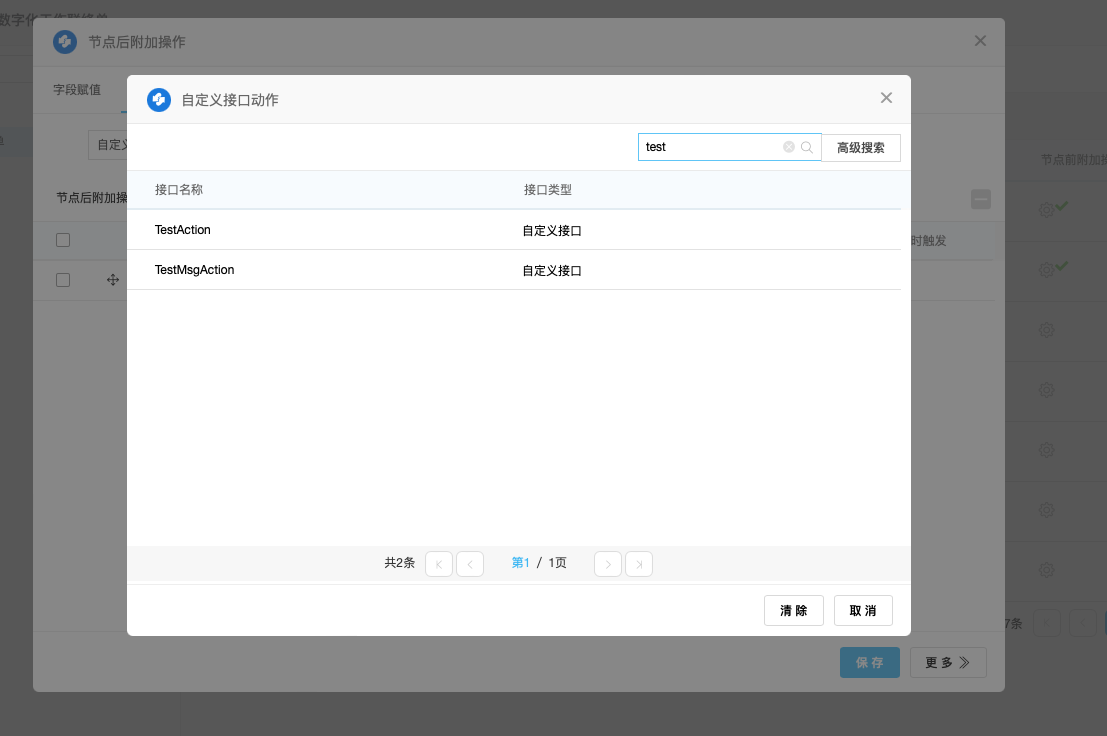
Task: Click the first gear icon with green check
Action: [1046, 210]
